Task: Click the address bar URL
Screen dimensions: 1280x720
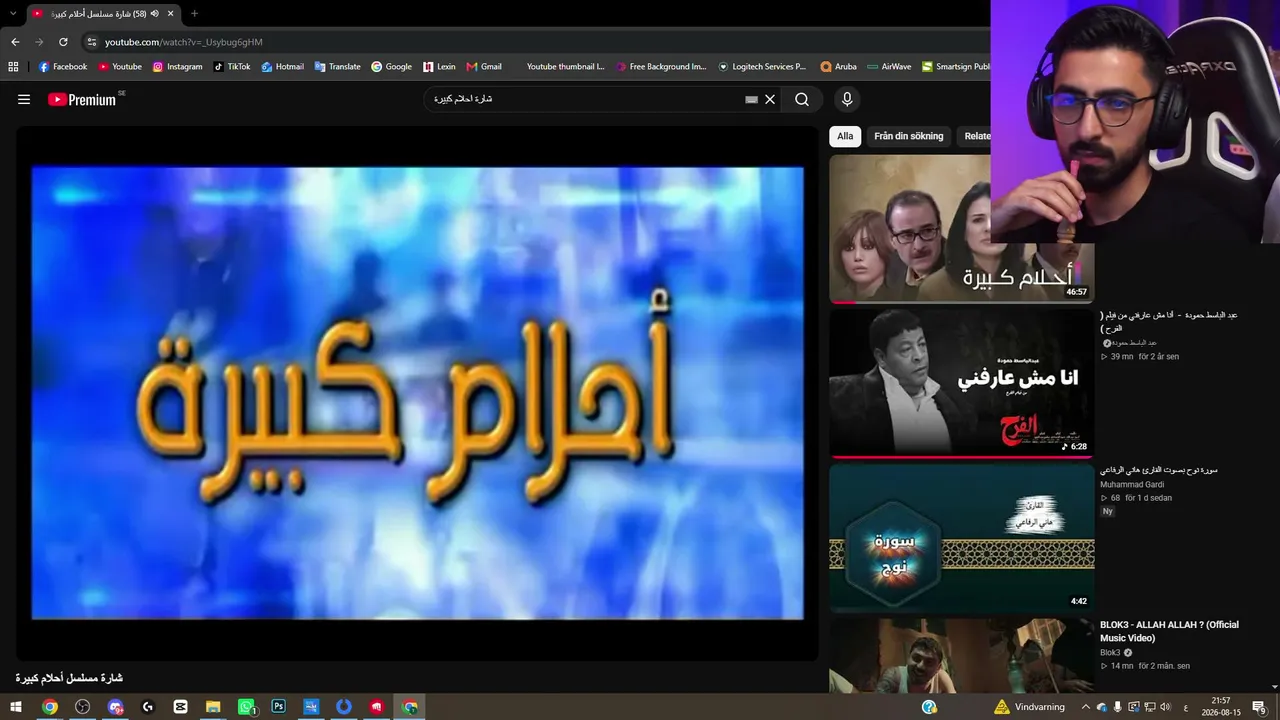Action: point(184,42)
